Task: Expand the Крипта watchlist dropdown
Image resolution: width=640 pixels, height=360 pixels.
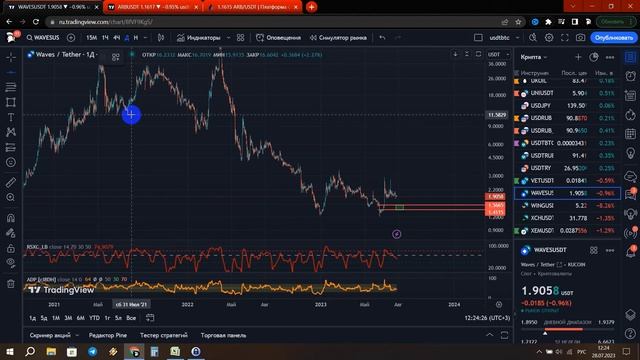Action: point(534,57)
